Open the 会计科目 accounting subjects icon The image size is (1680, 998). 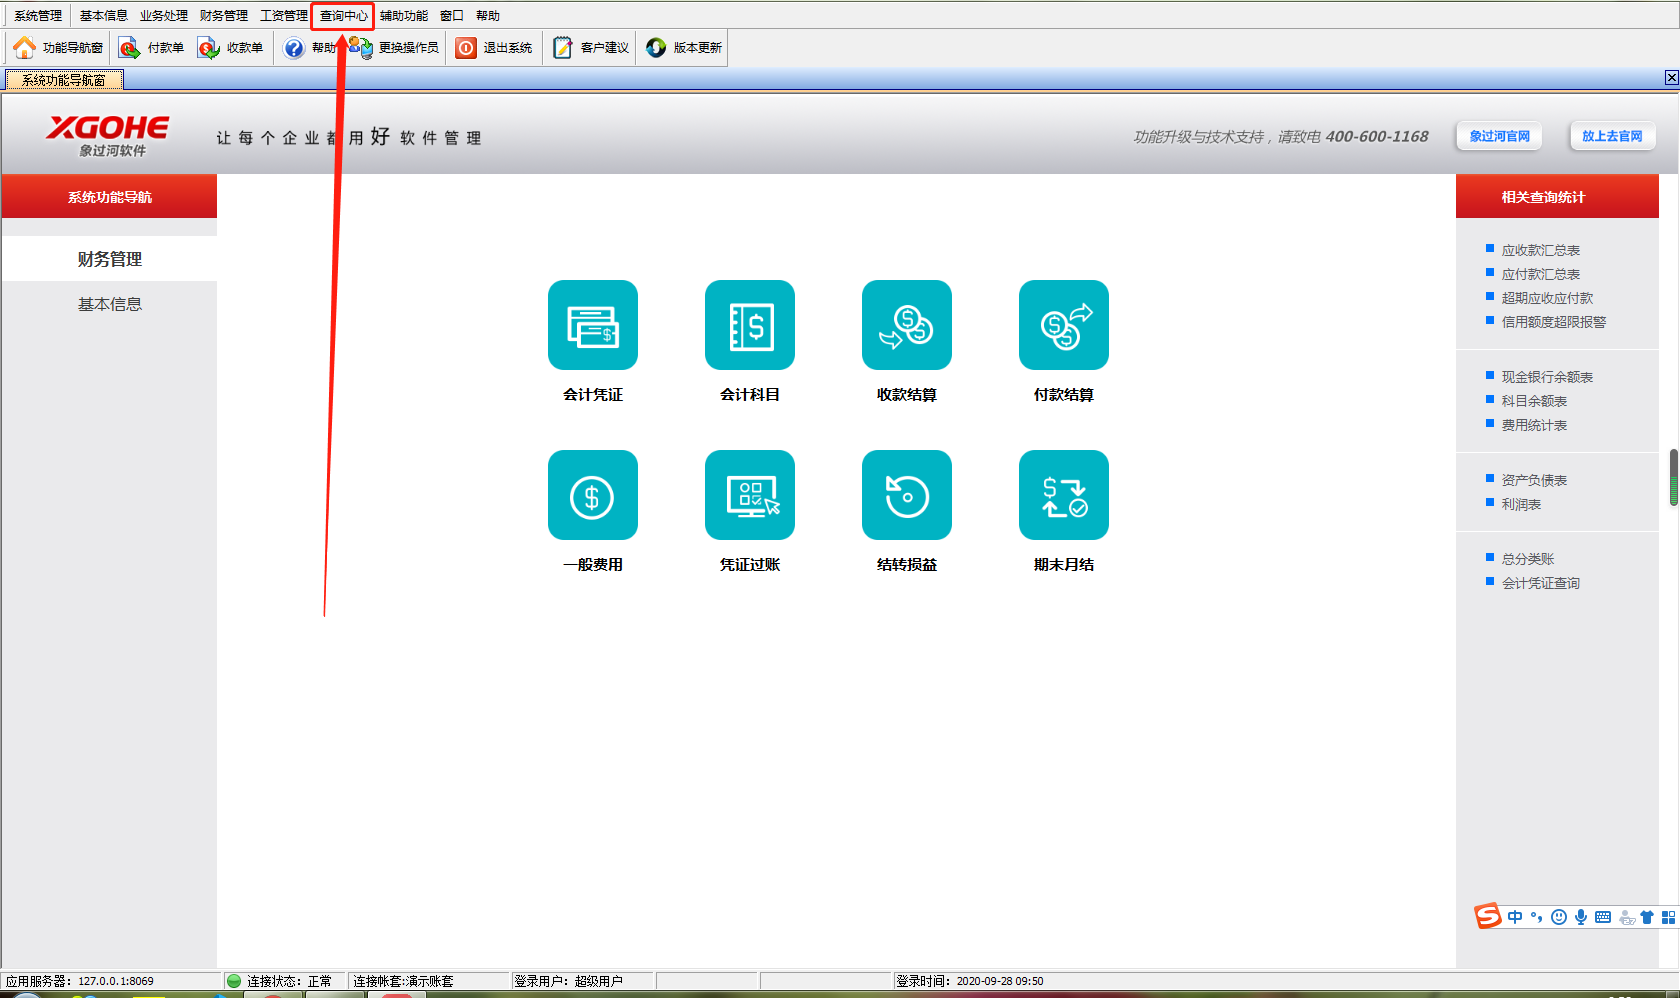[749, 325]
